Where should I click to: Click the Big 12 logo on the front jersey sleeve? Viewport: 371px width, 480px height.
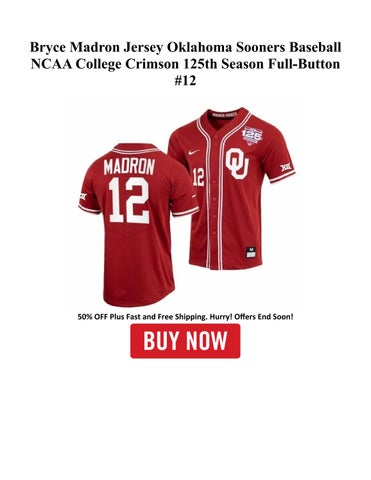point(286,167)
